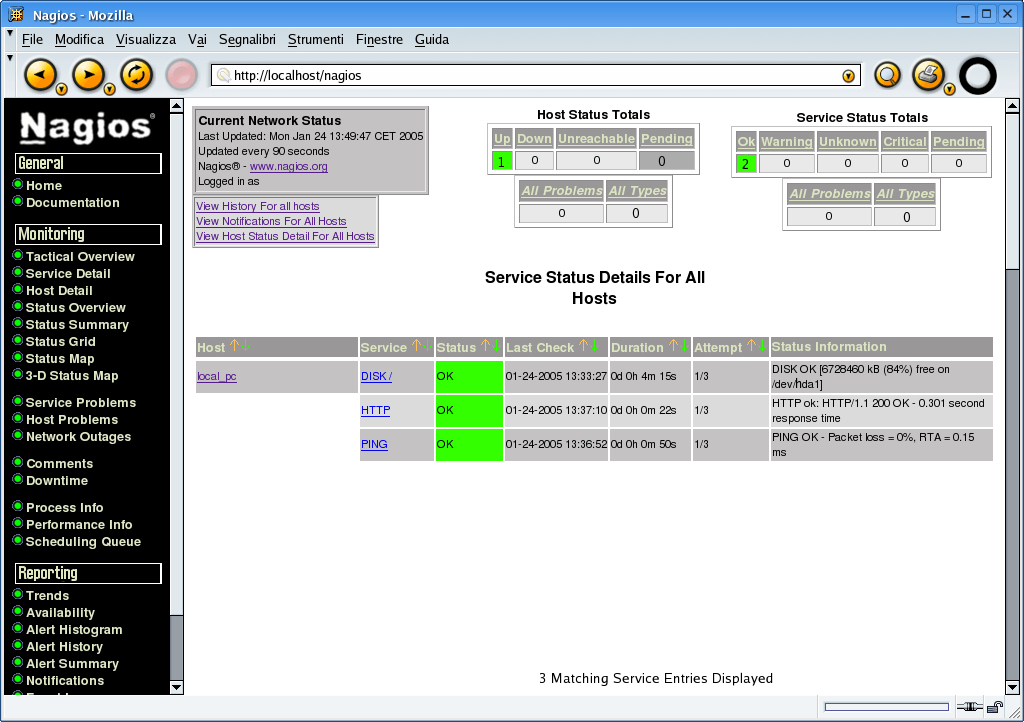Go forward using the Forward arrow button
This screenshot has height=722, width=1024.
(88, 75)
